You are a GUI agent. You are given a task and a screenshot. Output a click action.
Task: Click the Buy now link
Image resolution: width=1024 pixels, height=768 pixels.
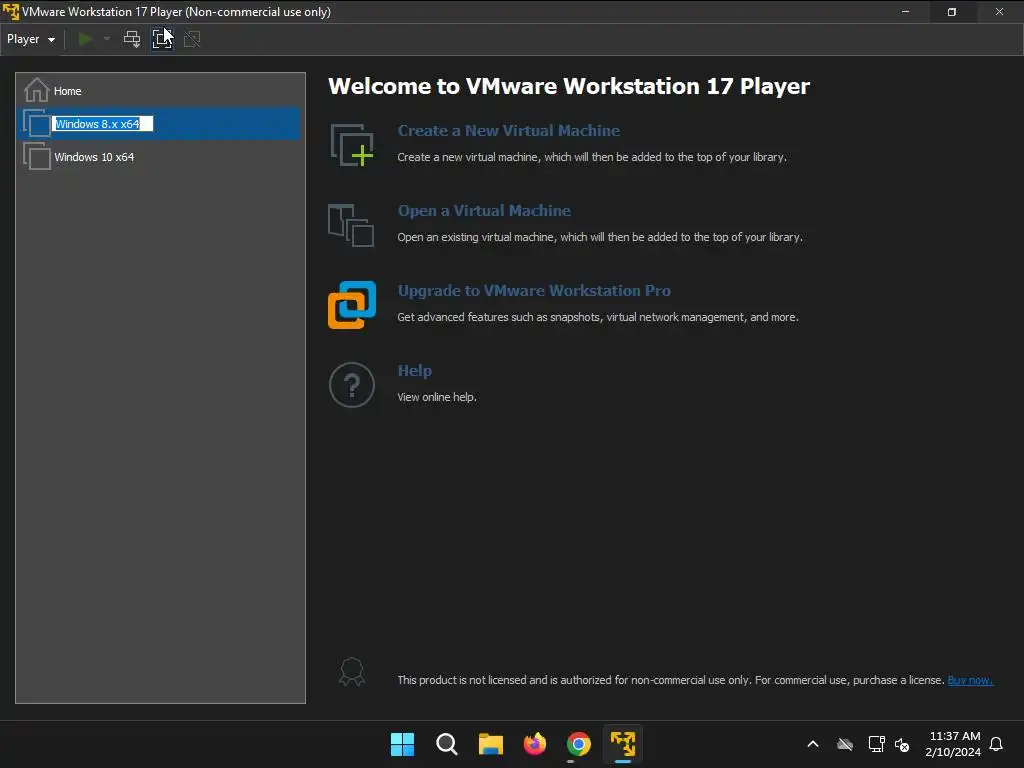pyautogui.click(x=970, y=680)
